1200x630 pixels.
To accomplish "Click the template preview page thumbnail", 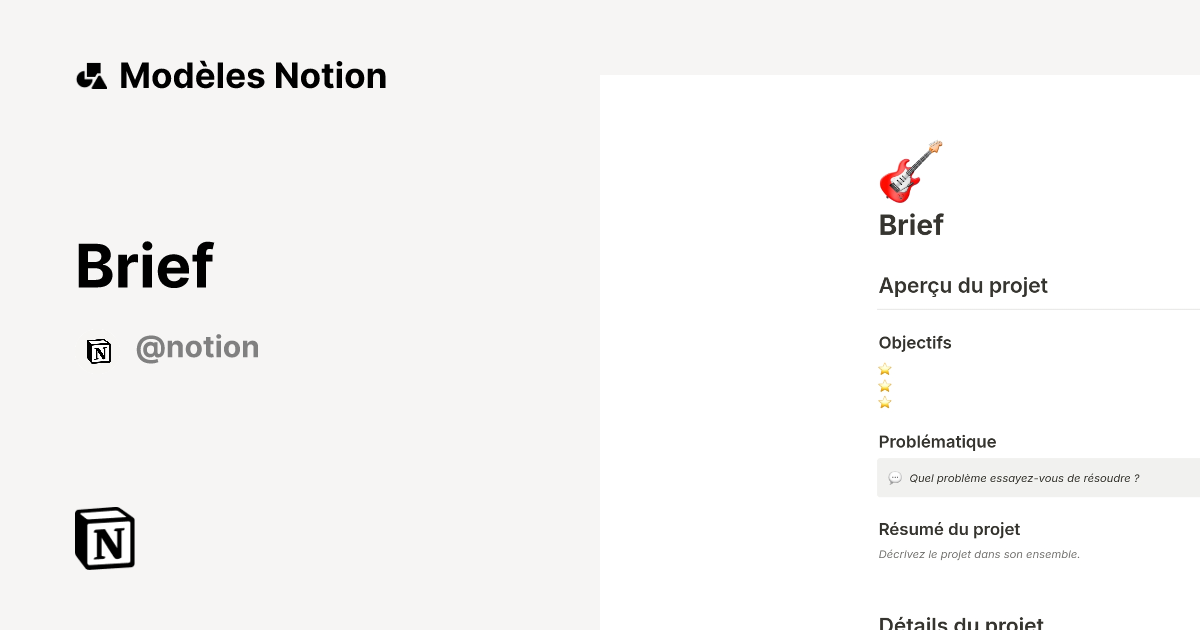I will pos(900,352).
